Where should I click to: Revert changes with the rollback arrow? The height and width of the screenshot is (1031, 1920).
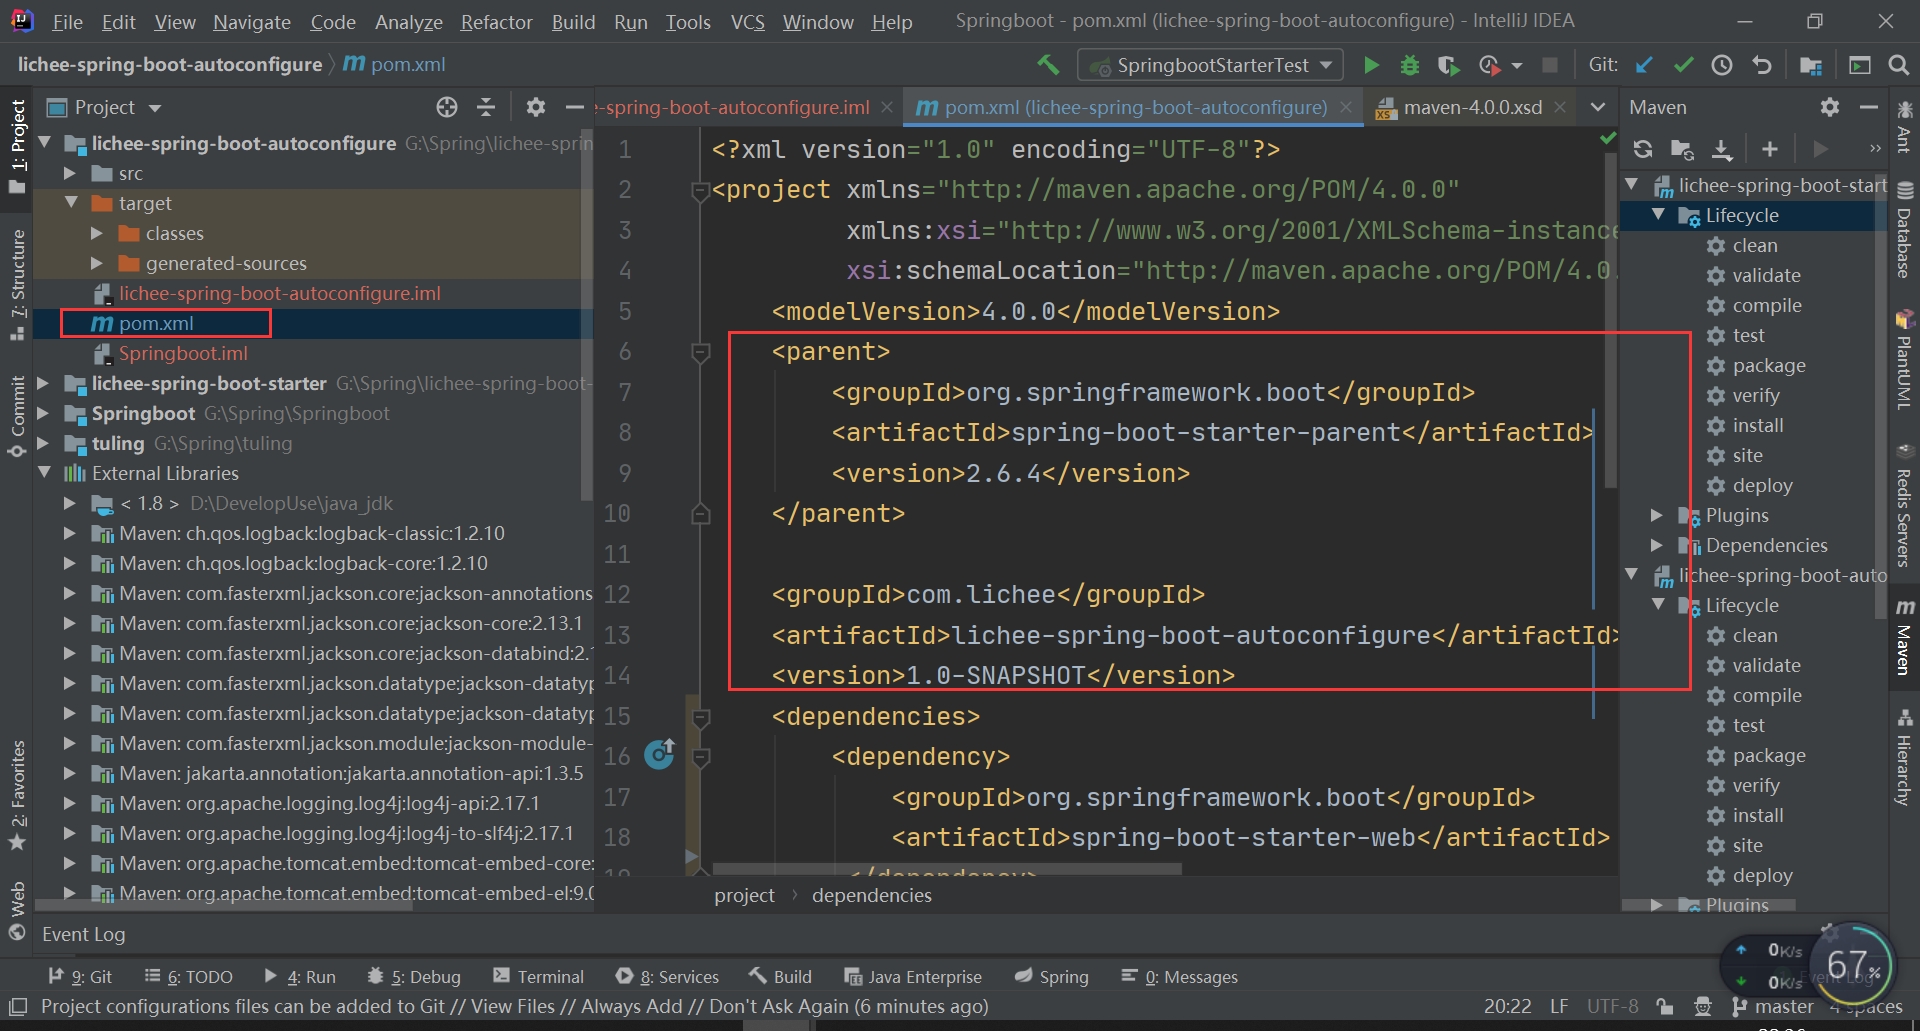[x=1761, y=65]
